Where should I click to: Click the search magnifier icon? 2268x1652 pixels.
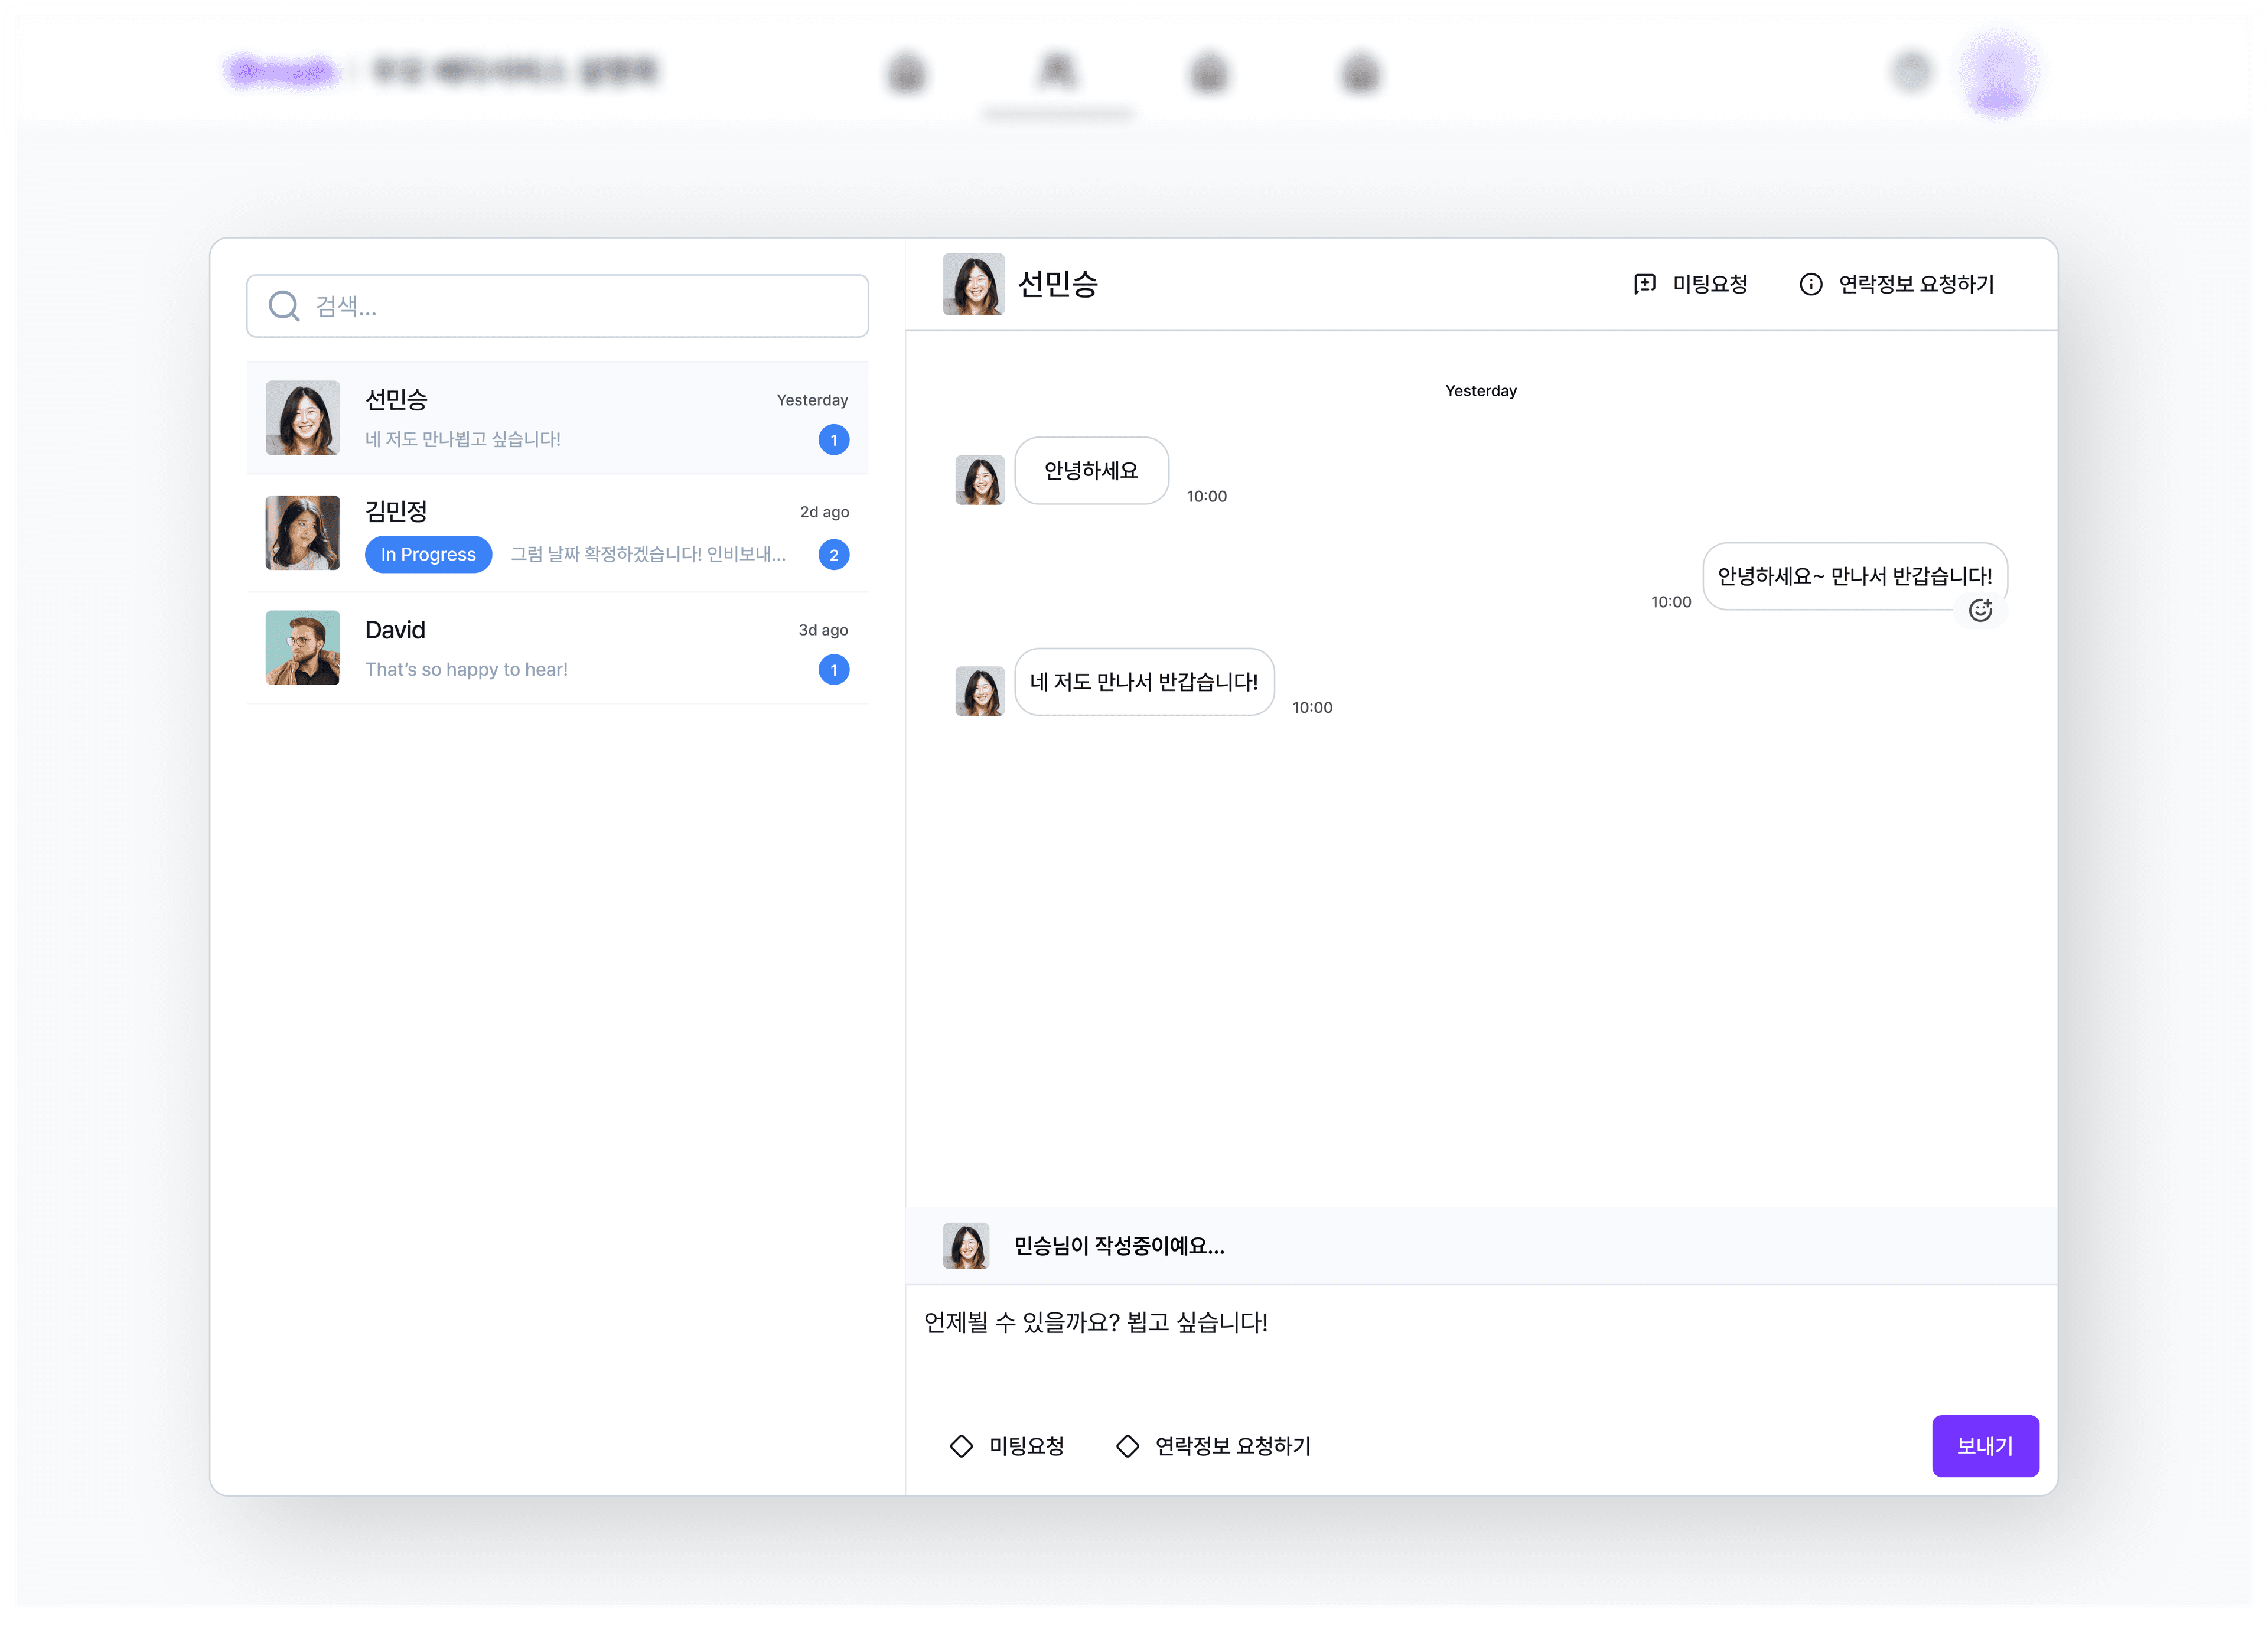point(284,306)
